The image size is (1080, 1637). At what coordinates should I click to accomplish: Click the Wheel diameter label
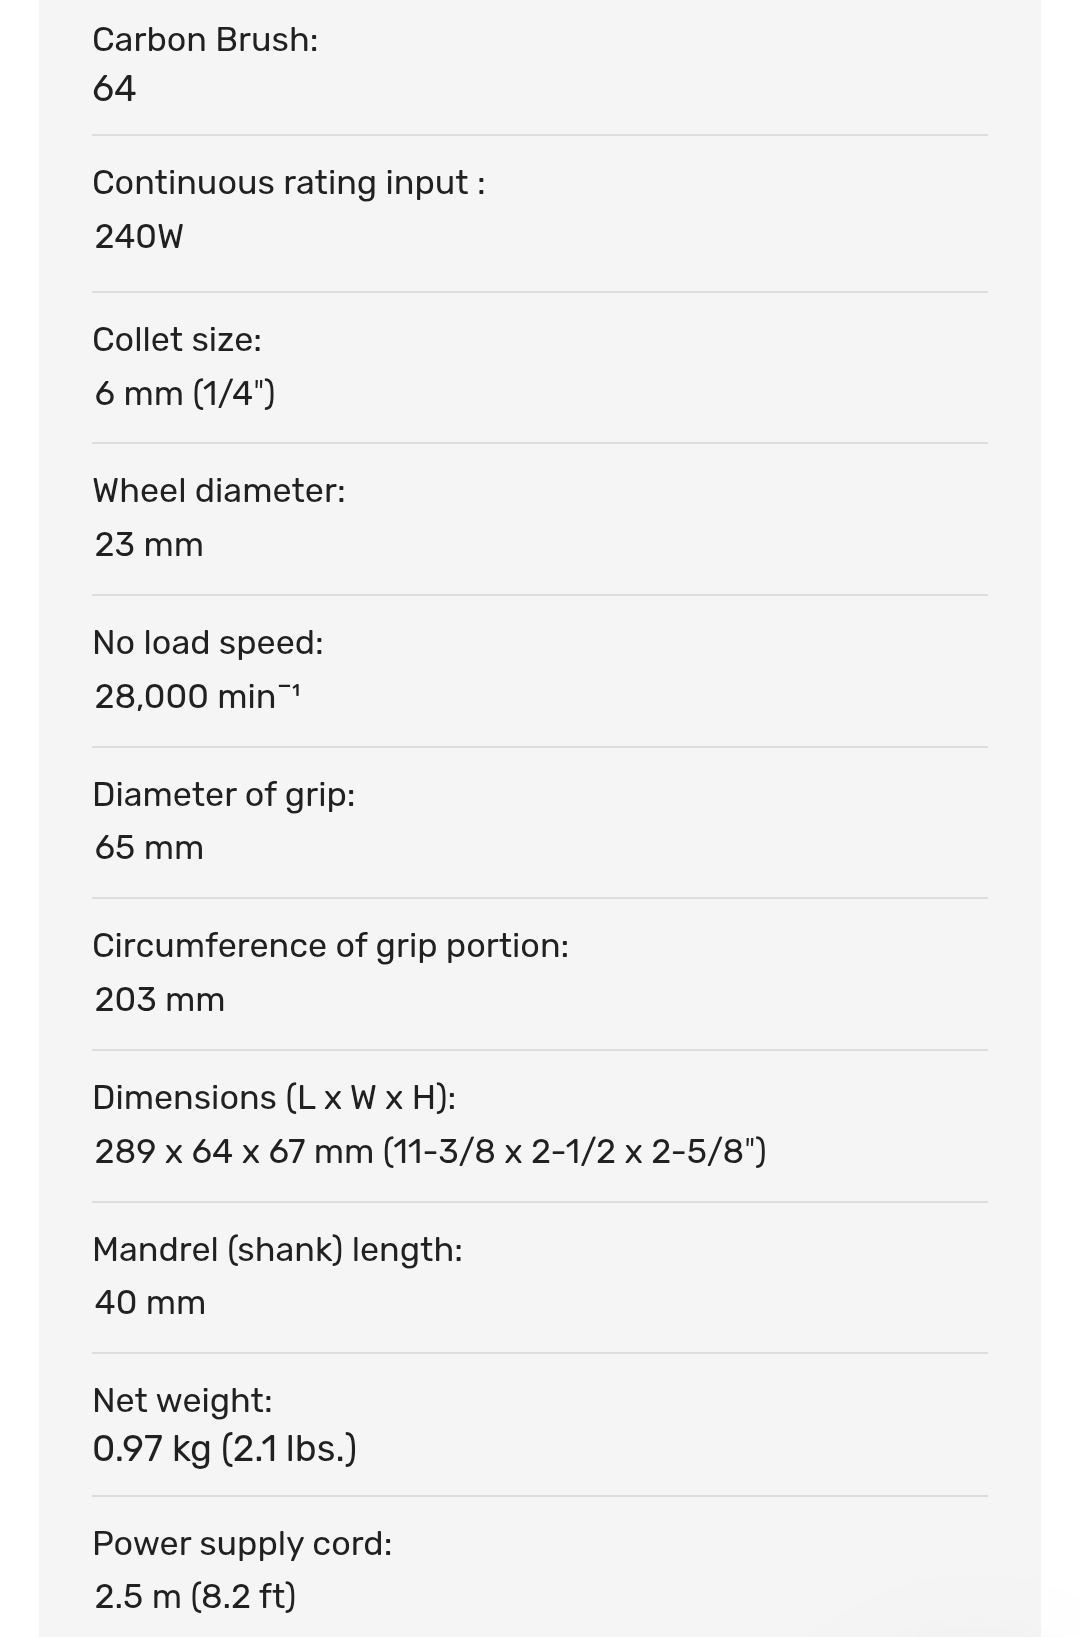[x=219, y=491]
